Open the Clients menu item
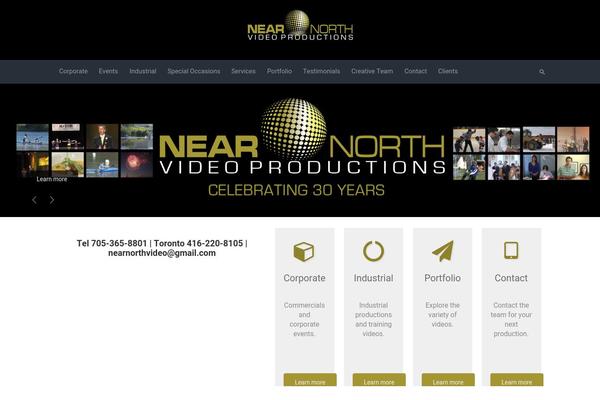 [448, 71]
